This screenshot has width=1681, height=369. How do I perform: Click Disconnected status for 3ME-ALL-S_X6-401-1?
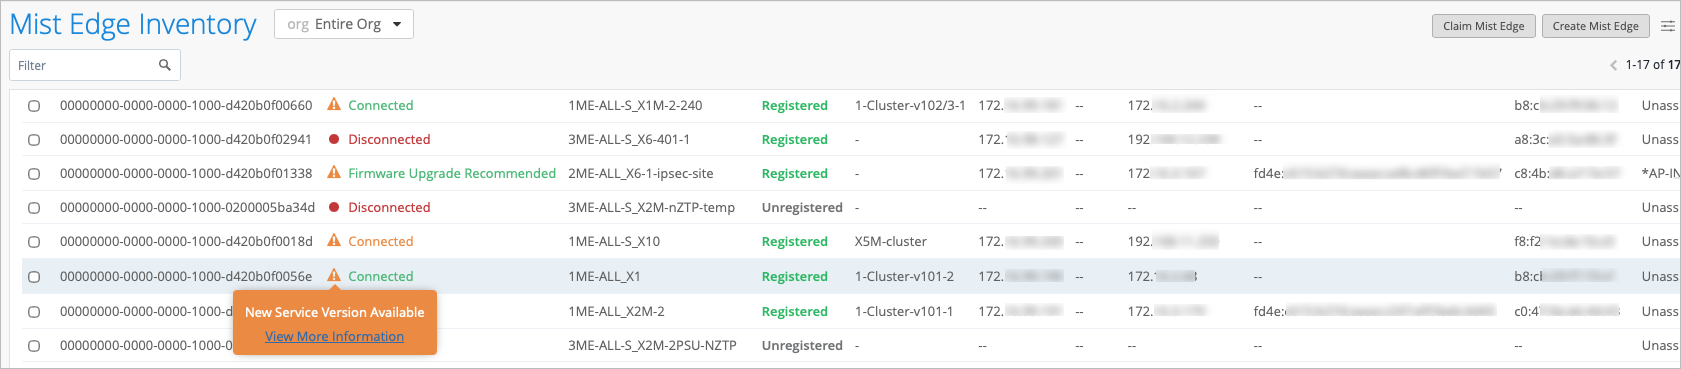click(x=389, y=139)
